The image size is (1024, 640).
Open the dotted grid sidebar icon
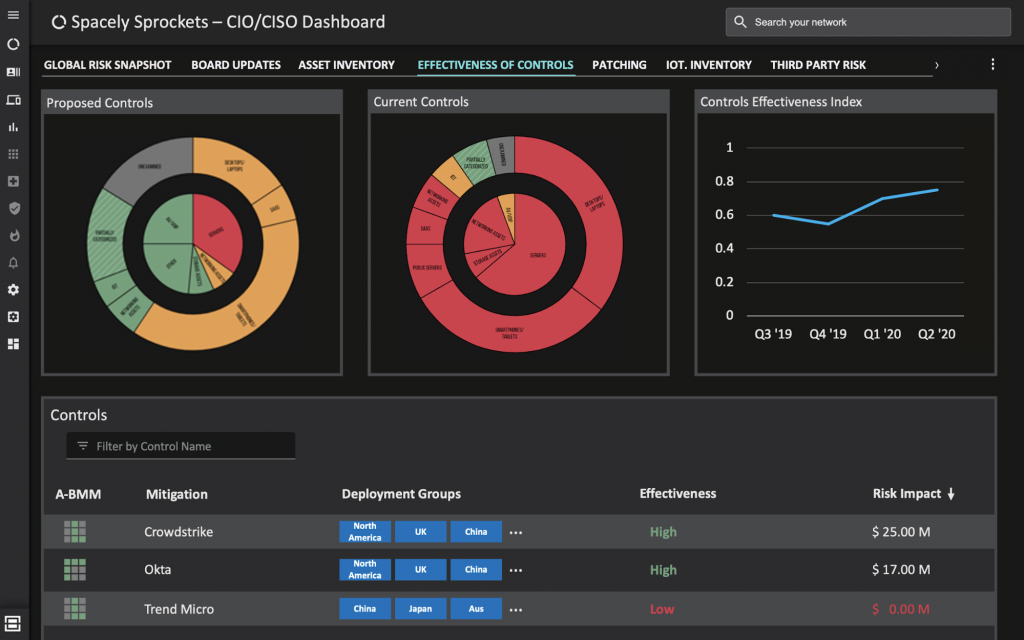13,154
